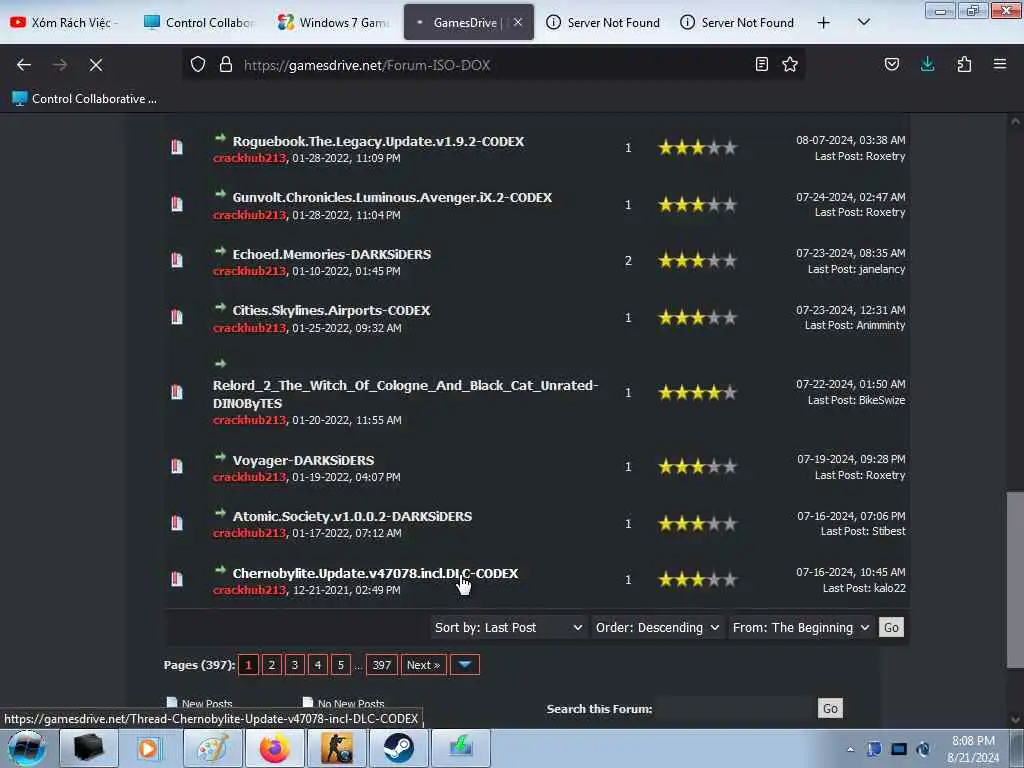Image resolution: width=1024 pixels, height=768 pixels.
Task: Click the browser back arrow
Action: [x=24, y=65]
